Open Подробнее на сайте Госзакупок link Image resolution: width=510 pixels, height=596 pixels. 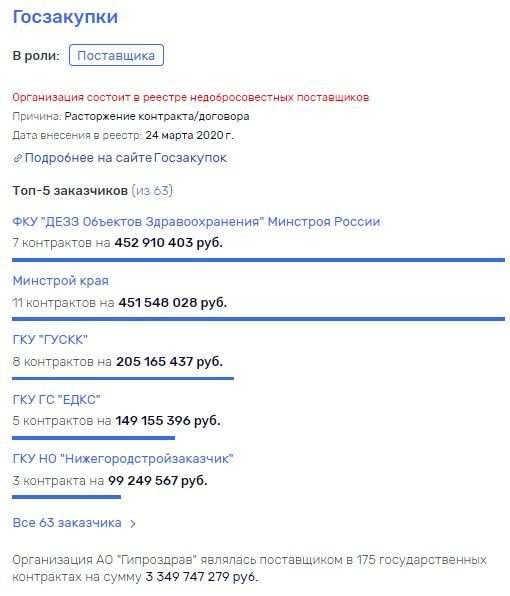tap(125, 158)
